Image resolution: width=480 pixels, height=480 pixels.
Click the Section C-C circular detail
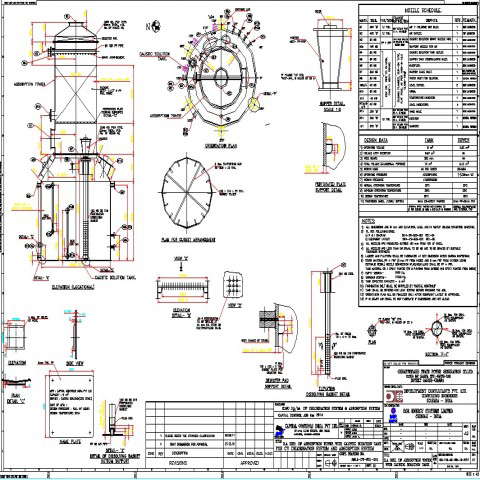pyautogui.click(x=437, y=328)
